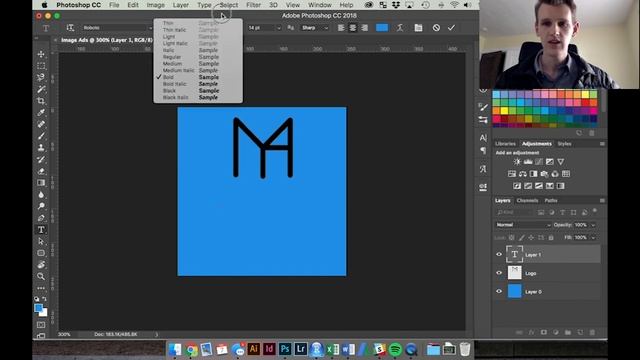Click the blue text color swatch
Image resolution: width=640 pixels, height=360 pixels.
(382, 28)
